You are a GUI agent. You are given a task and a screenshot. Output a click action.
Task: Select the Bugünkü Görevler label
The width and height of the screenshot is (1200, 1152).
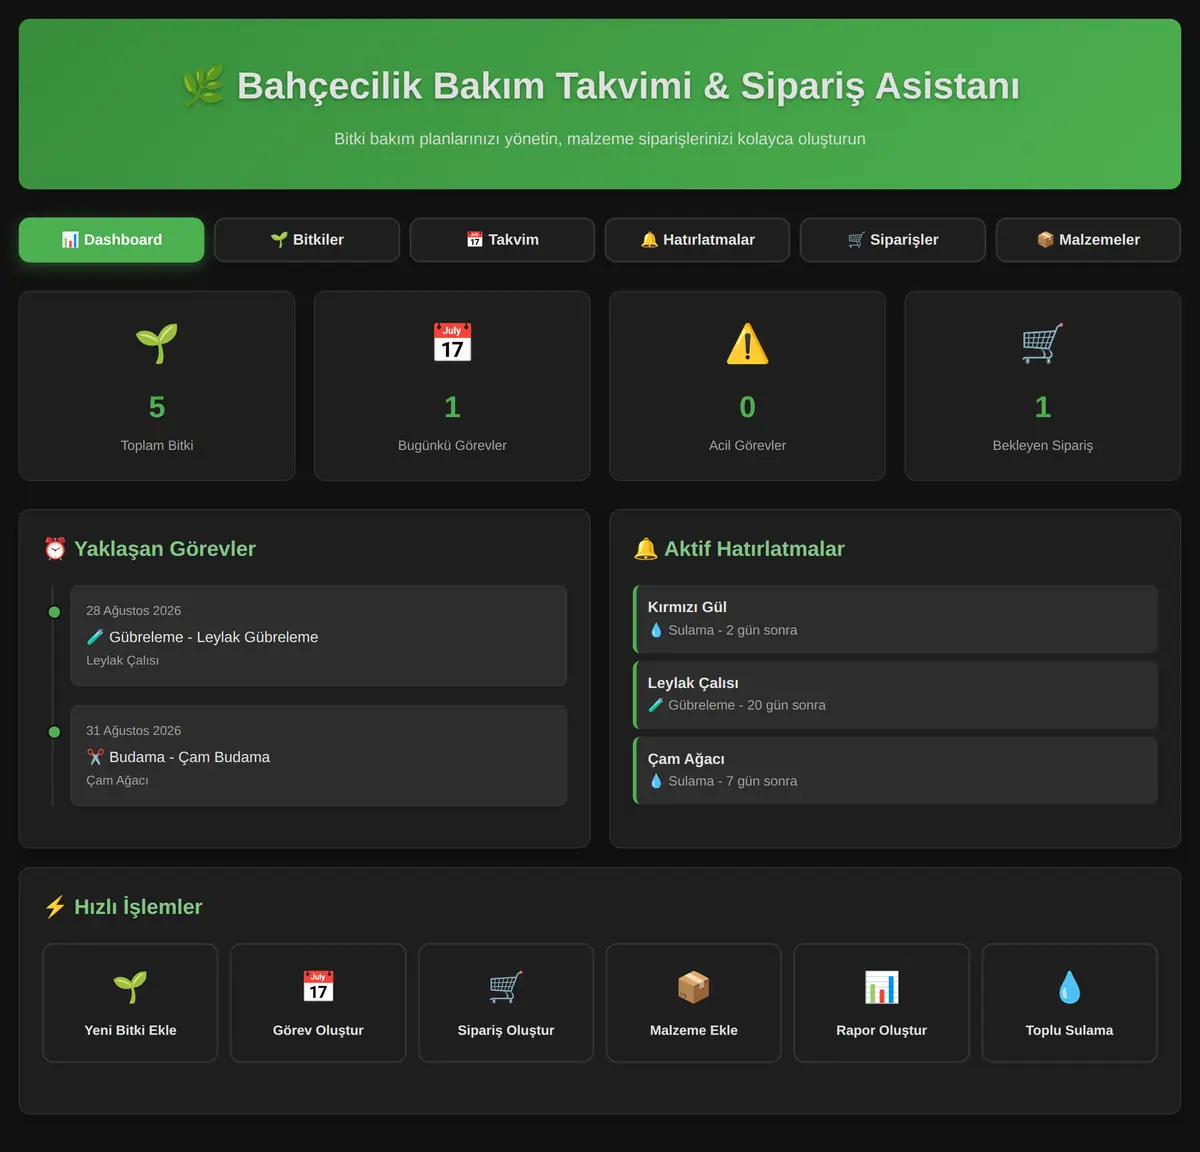click(452, 445)
